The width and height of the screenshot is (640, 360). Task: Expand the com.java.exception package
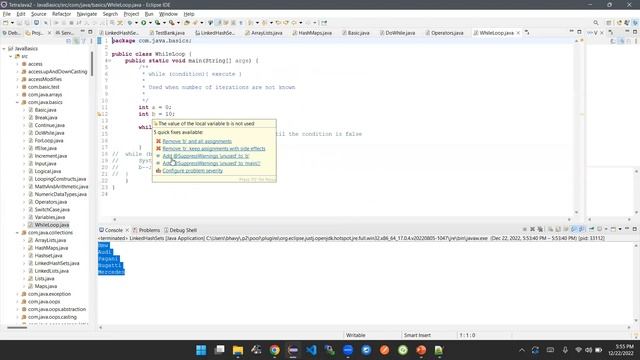tap(18, 294)
